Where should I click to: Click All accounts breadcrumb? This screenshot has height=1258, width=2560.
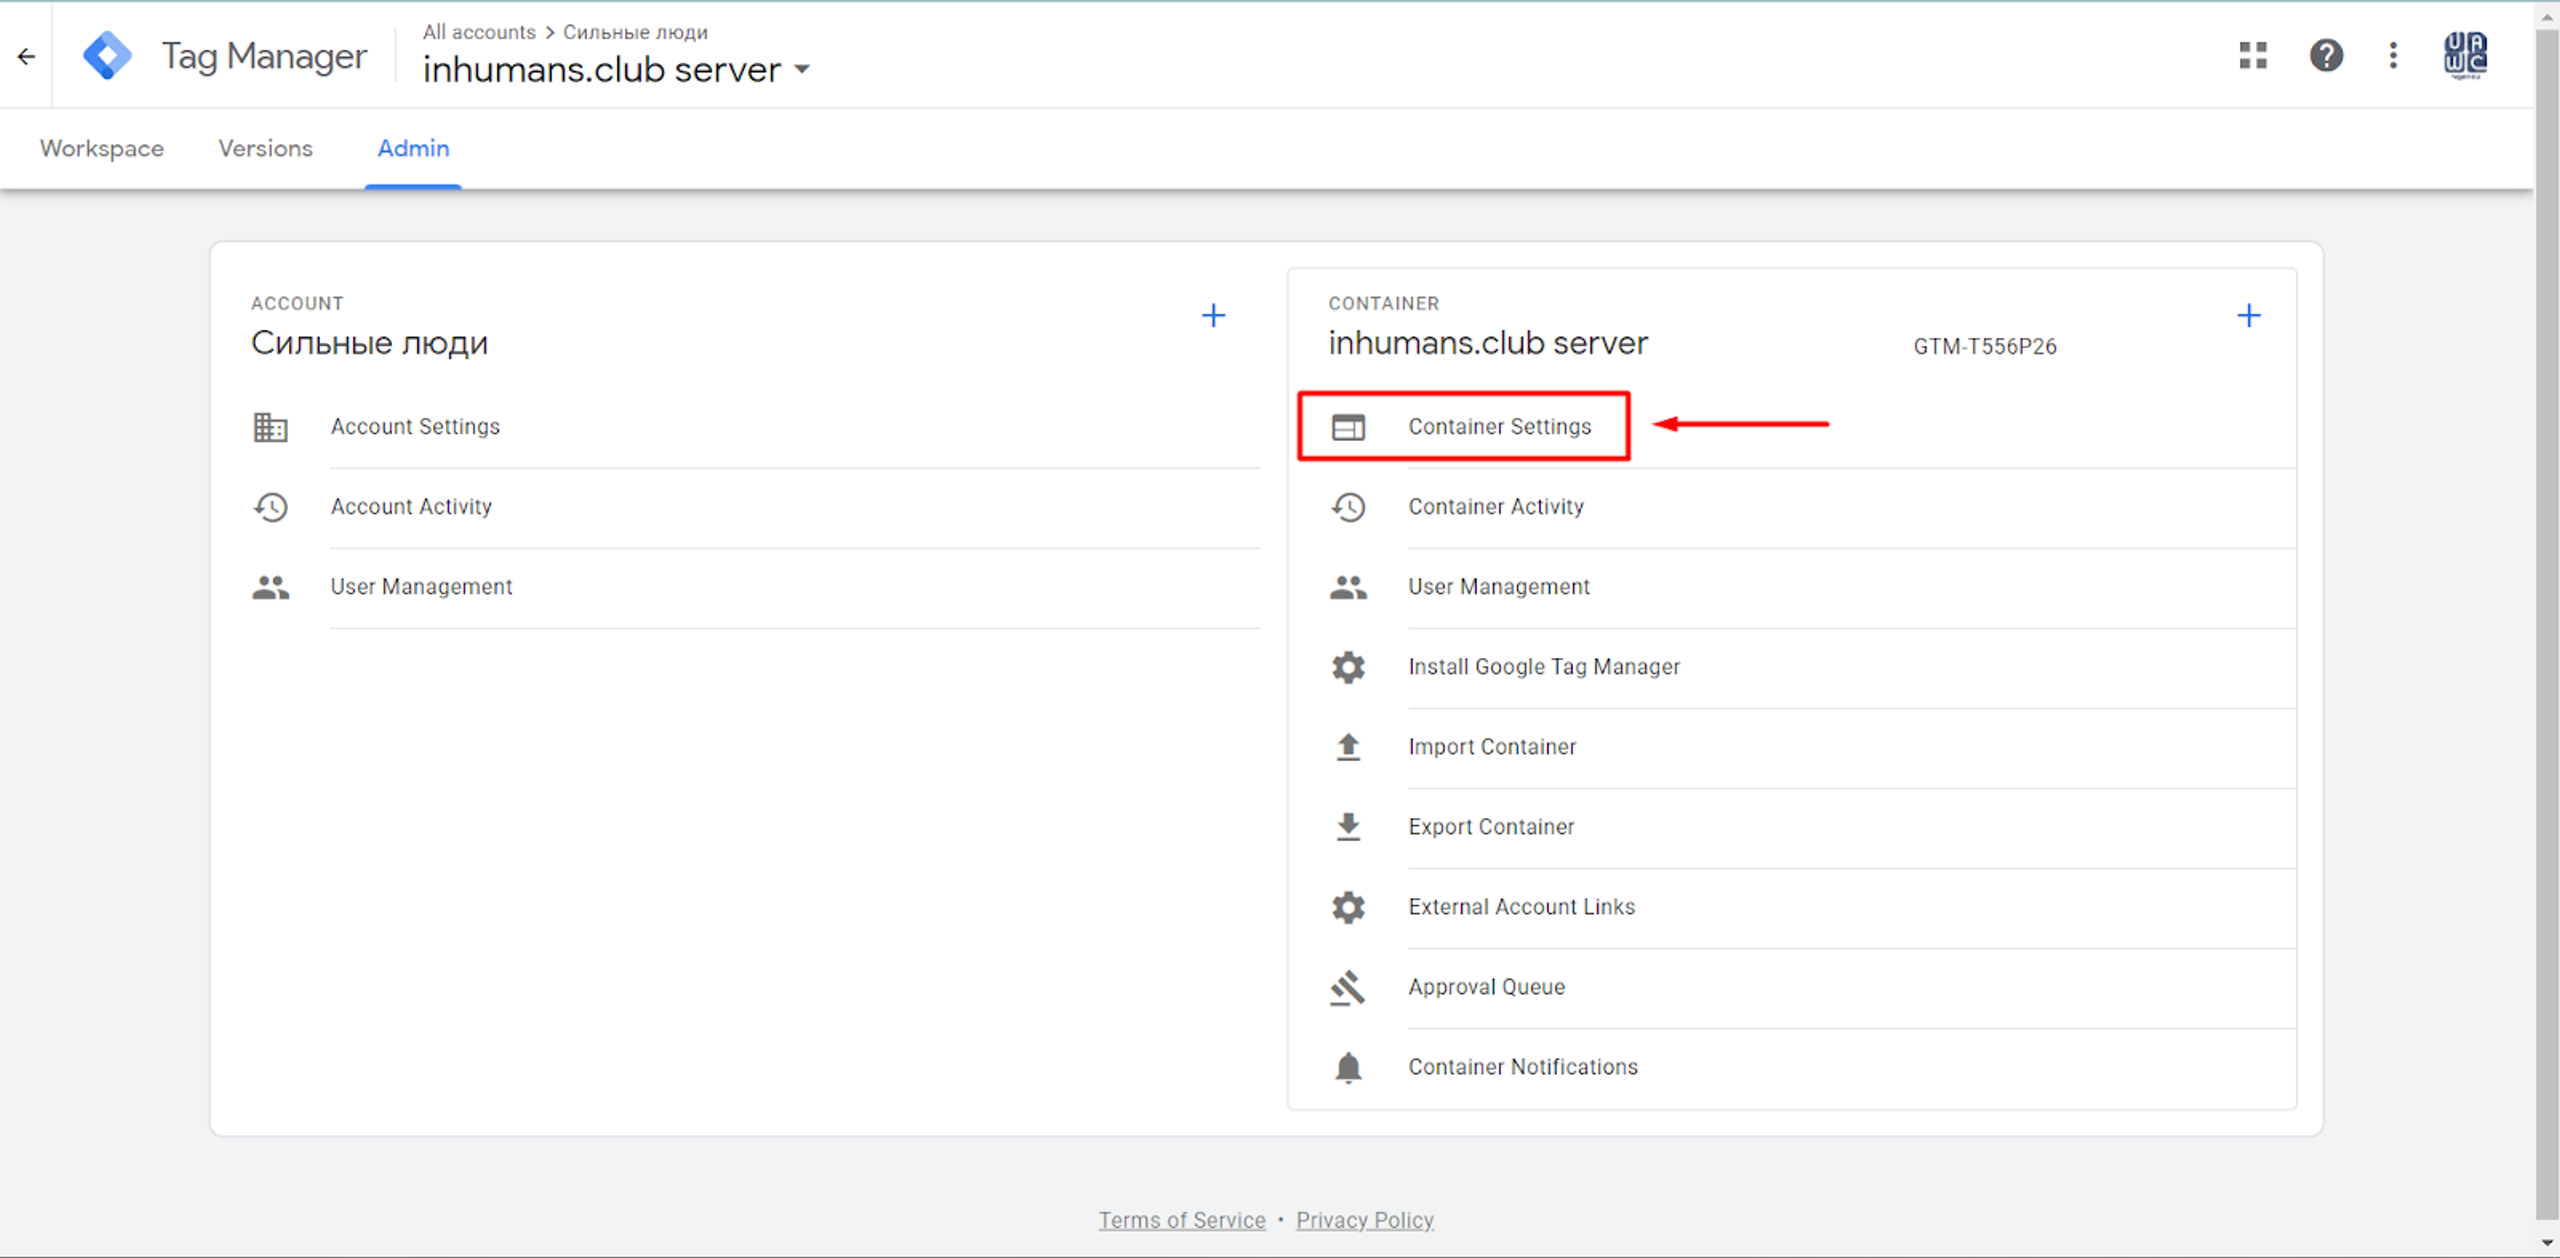tap(479, 32)
